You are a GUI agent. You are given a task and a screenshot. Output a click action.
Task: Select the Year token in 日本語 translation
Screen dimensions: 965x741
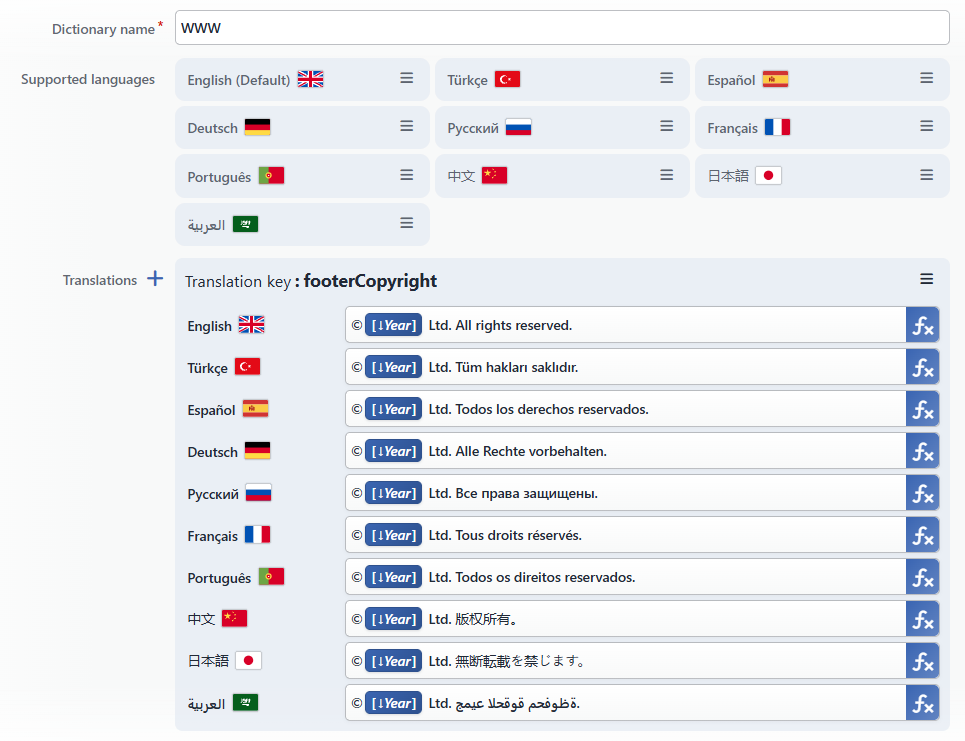[x=393, y=661]
